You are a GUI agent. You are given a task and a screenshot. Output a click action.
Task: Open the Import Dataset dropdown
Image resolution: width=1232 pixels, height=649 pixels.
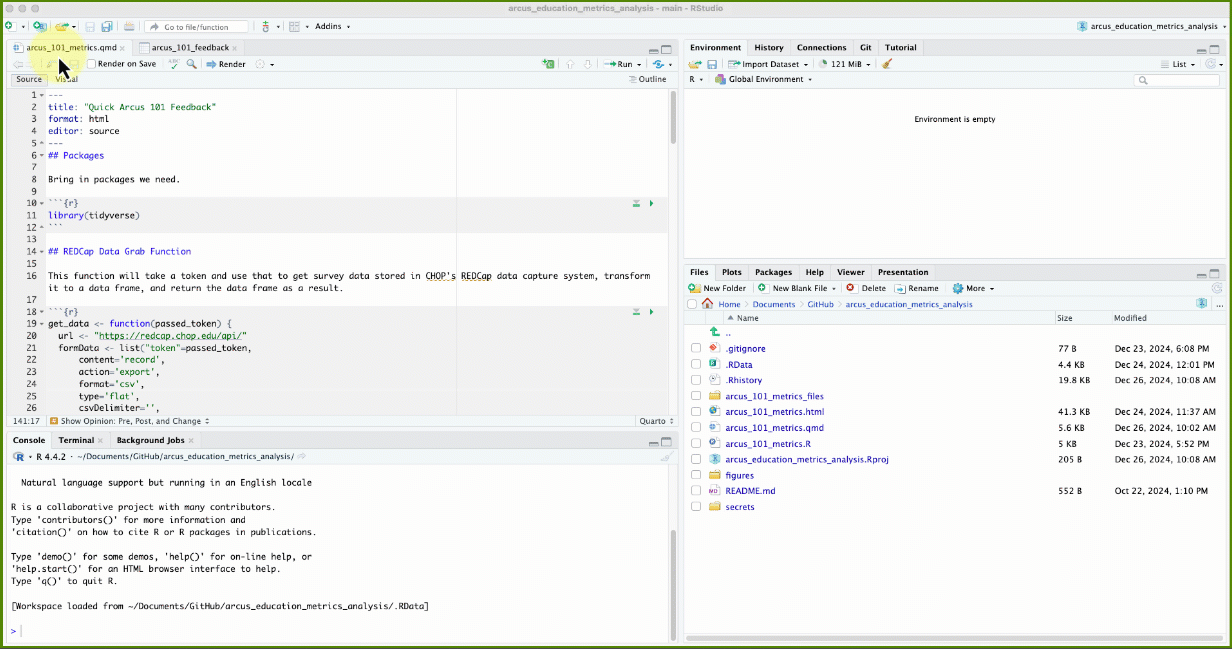point(769,64)
